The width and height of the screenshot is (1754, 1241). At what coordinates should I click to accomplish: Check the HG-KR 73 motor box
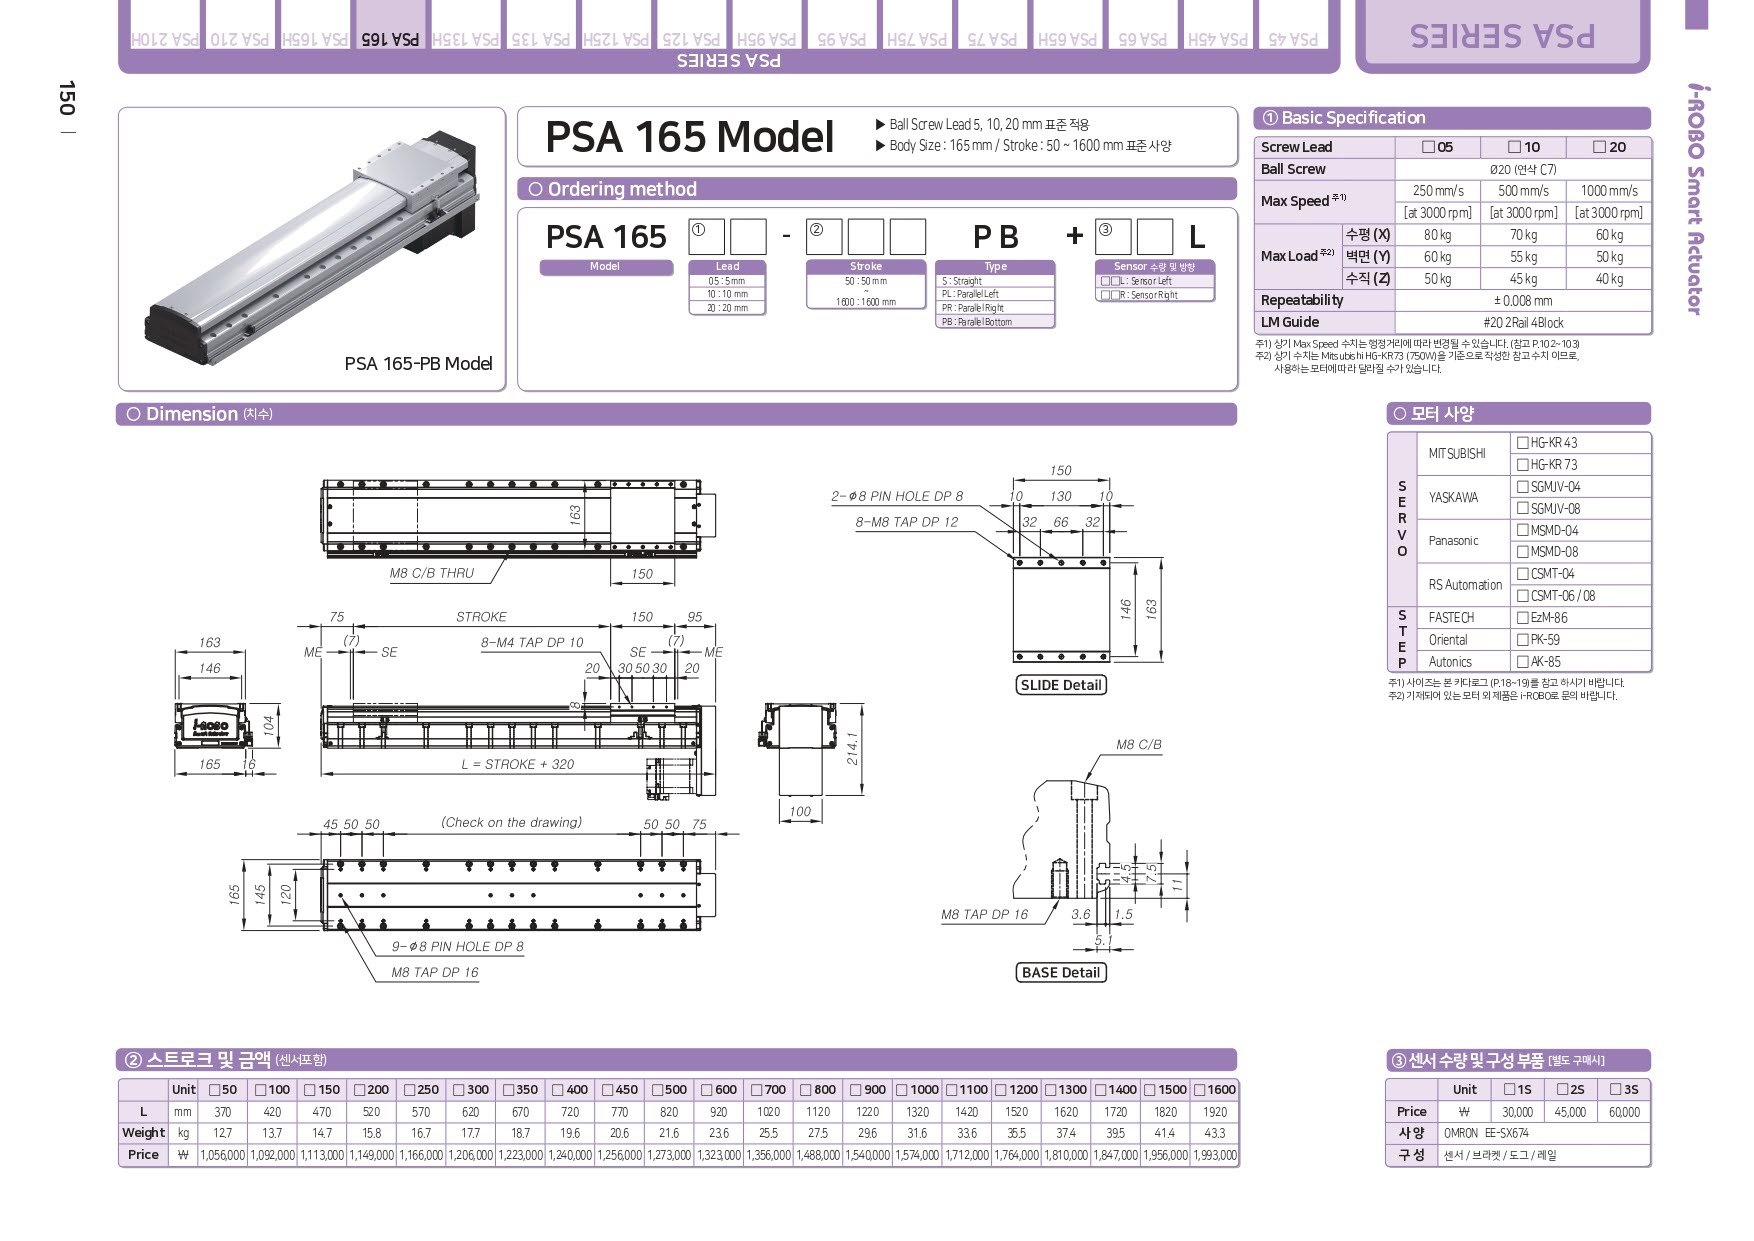(1523, 464)
